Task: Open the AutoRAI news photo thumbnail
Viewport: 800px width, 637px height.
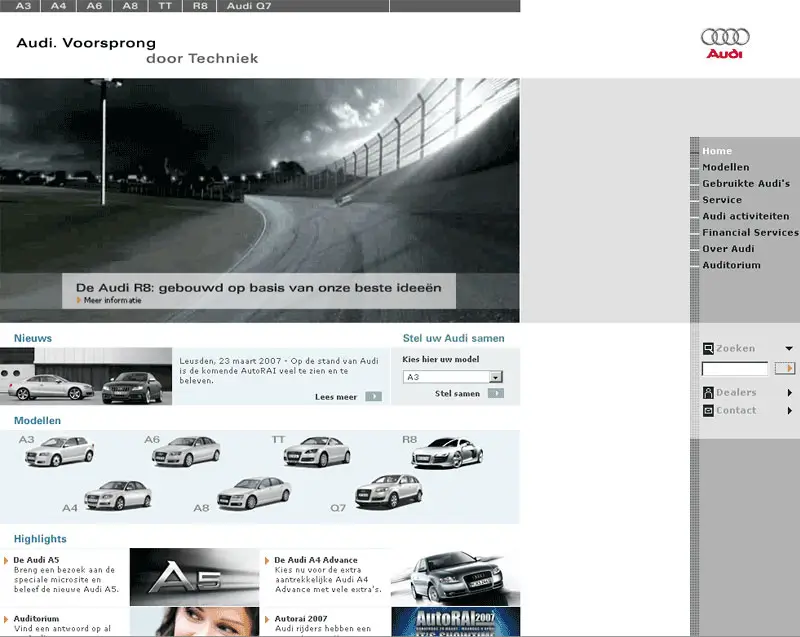Action: pos(86,376)
